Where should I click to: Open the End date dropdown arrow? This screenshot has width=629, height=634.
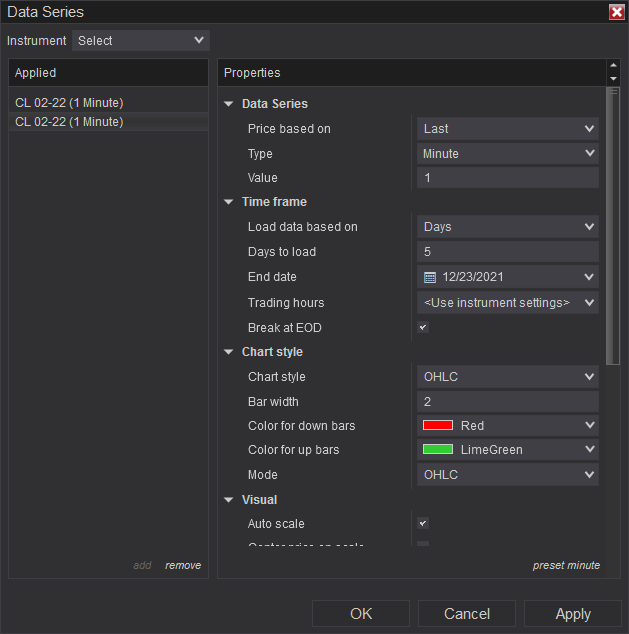(x=589, y=277)
